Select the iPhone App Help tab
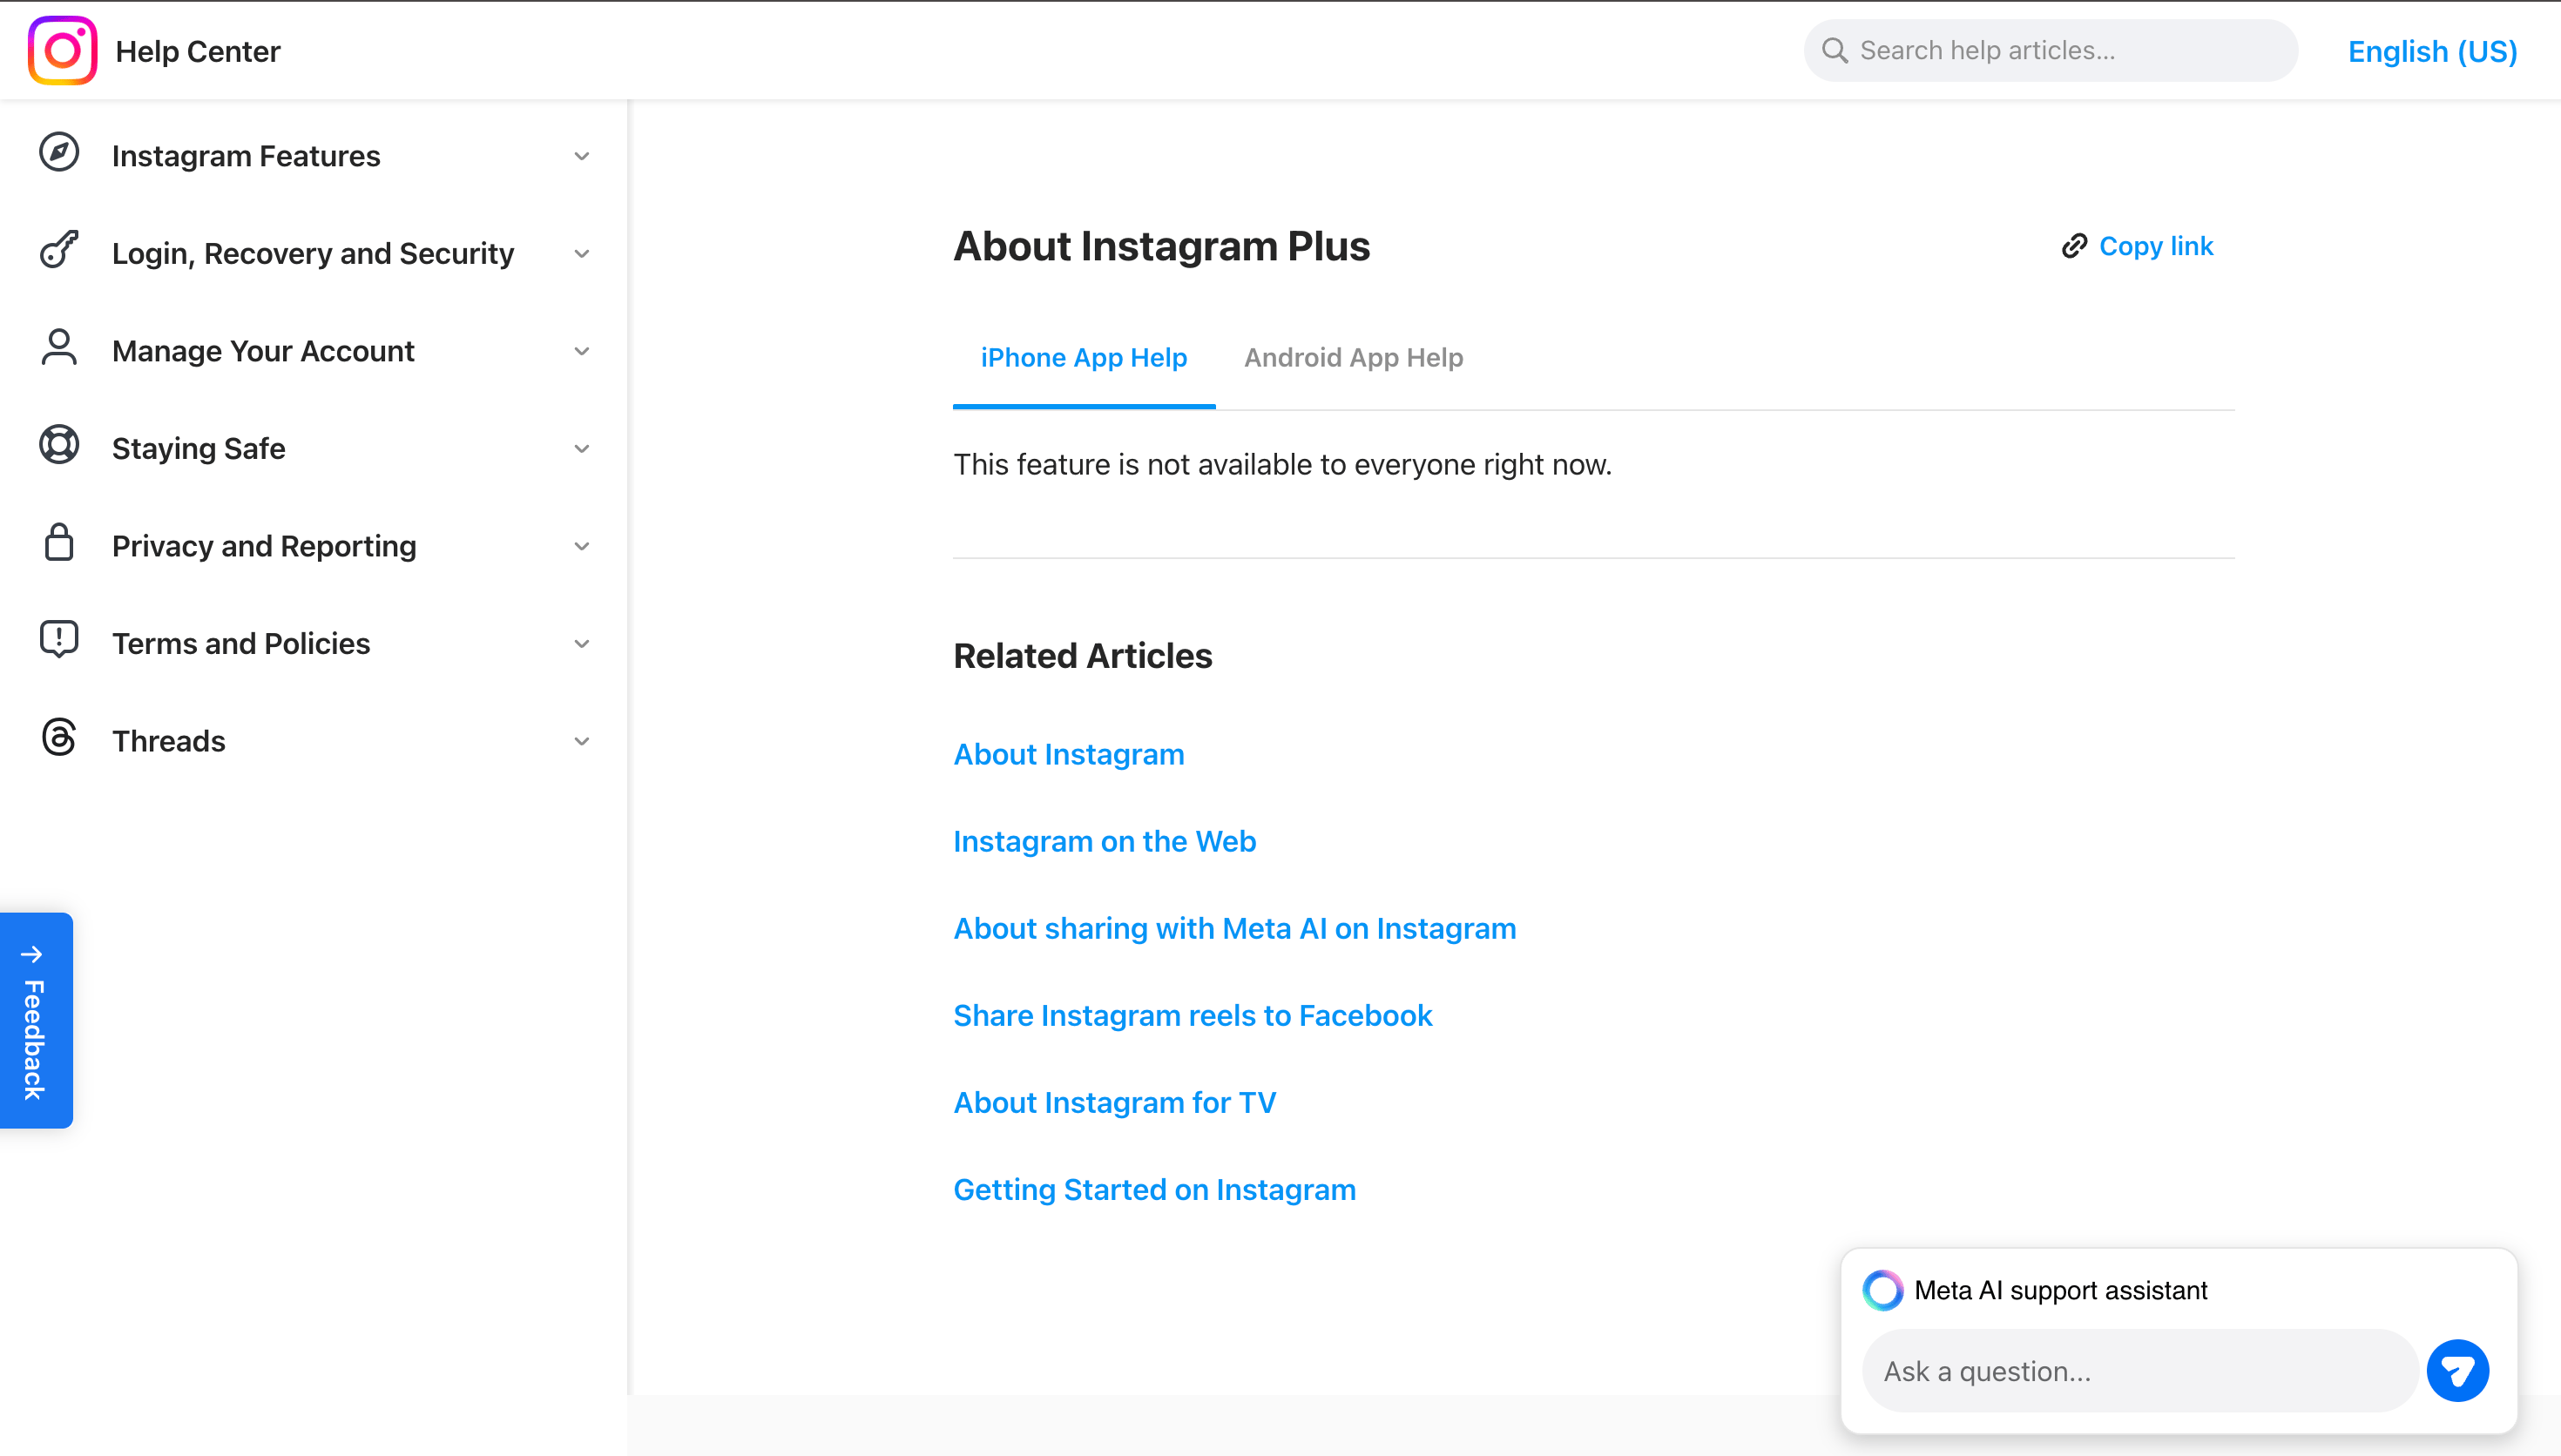 (1083, 357)
